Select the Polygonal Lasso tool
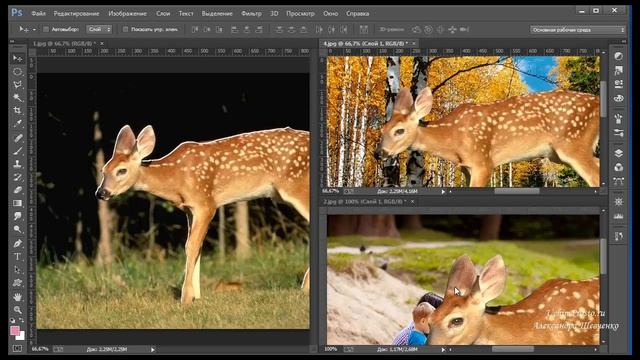The width and height of the screenshot is (640, 360). point(17,84)
